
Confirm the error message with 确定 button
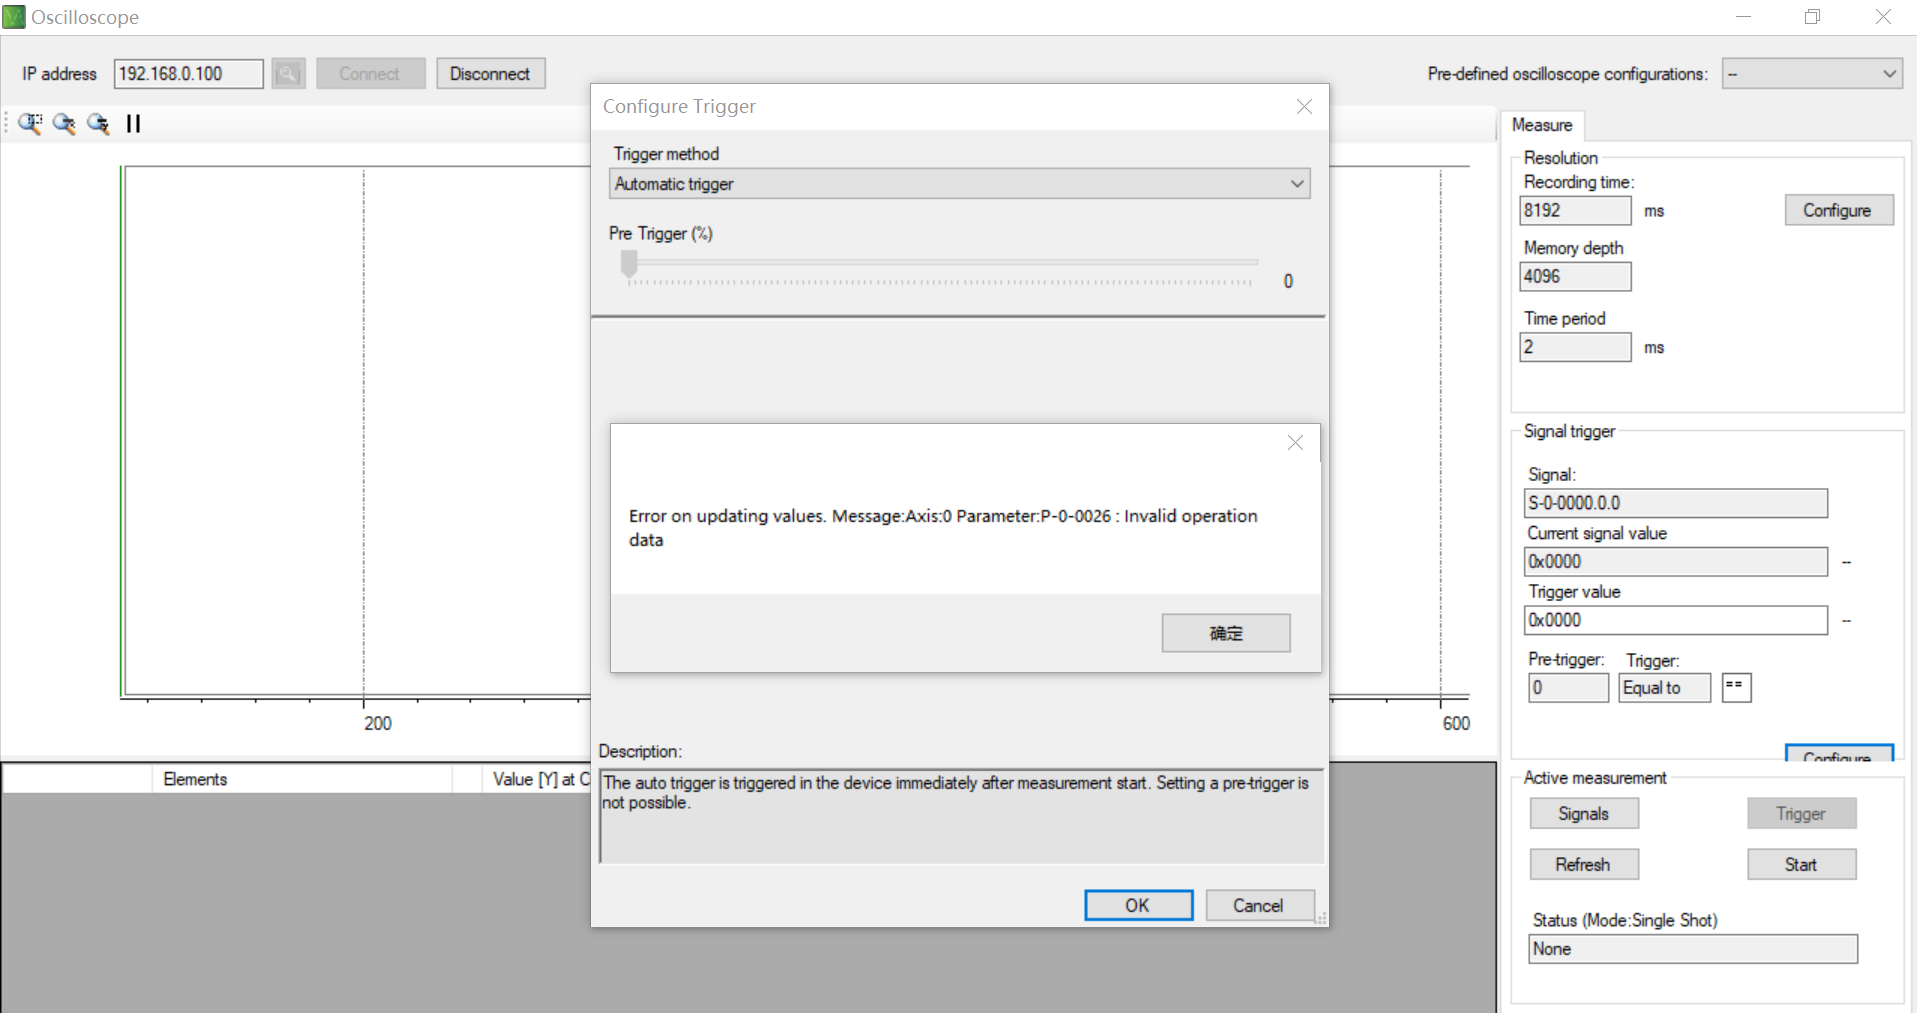(1225, 633)
